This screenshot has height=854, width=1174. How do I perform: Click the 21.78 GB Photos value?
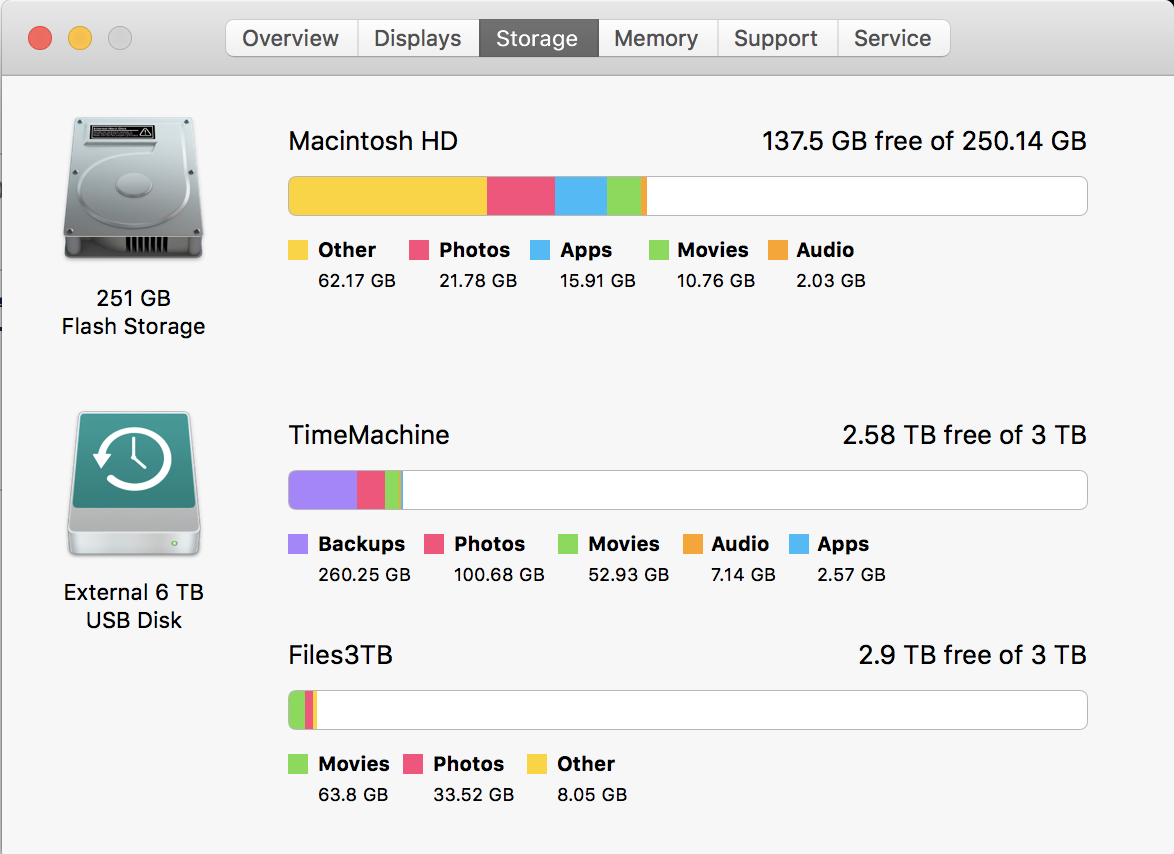coord(478,281)
